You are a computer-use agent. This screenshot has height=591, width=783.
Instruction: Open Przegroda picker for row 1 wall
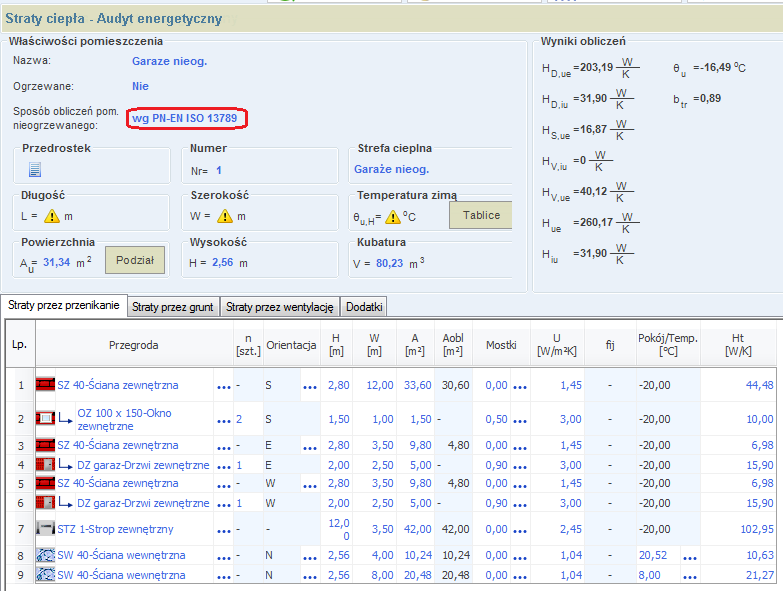click(x=224, y=386)
